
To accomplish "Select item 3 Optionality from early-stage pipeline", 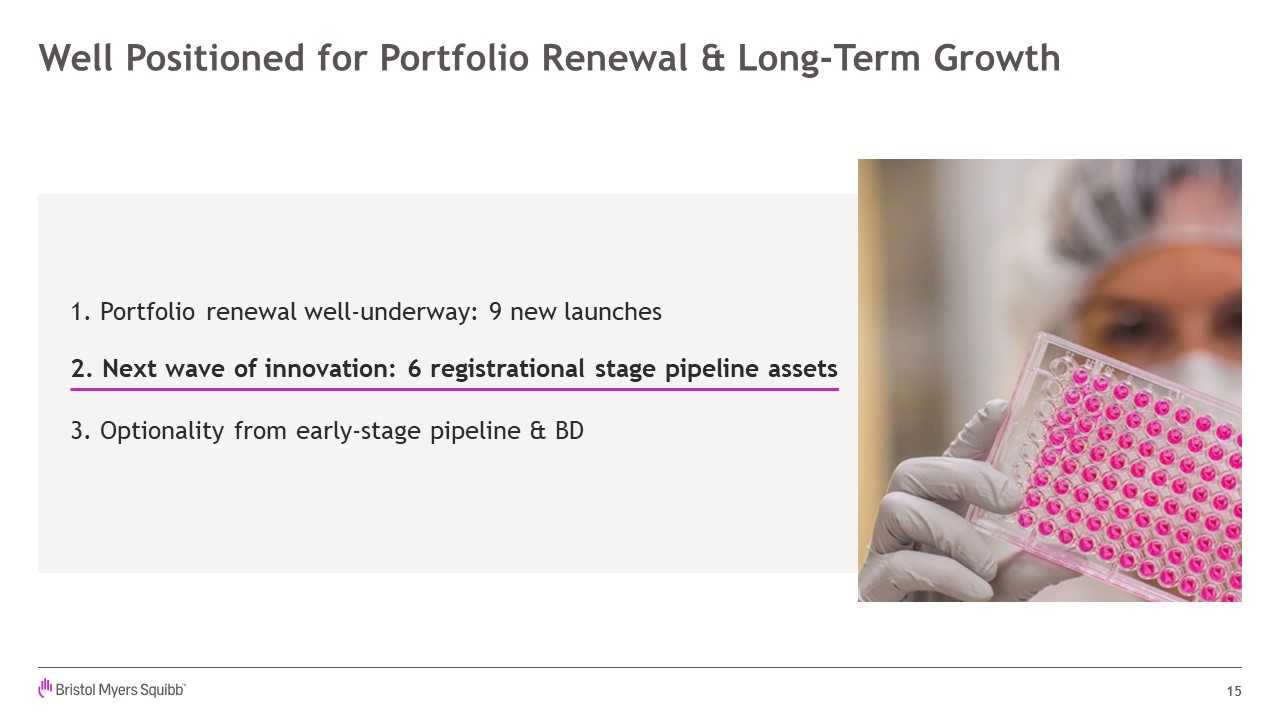I will pos(327,431).
